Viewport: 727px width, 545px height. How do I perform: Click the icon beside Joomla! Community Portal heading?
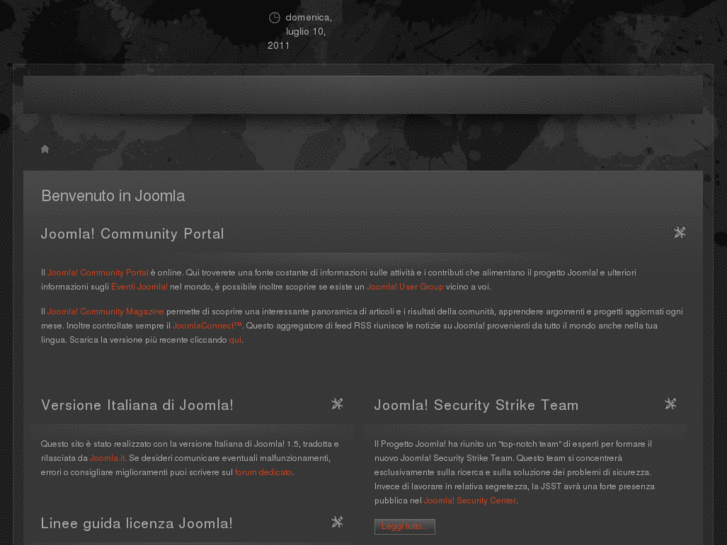(679, 232)
